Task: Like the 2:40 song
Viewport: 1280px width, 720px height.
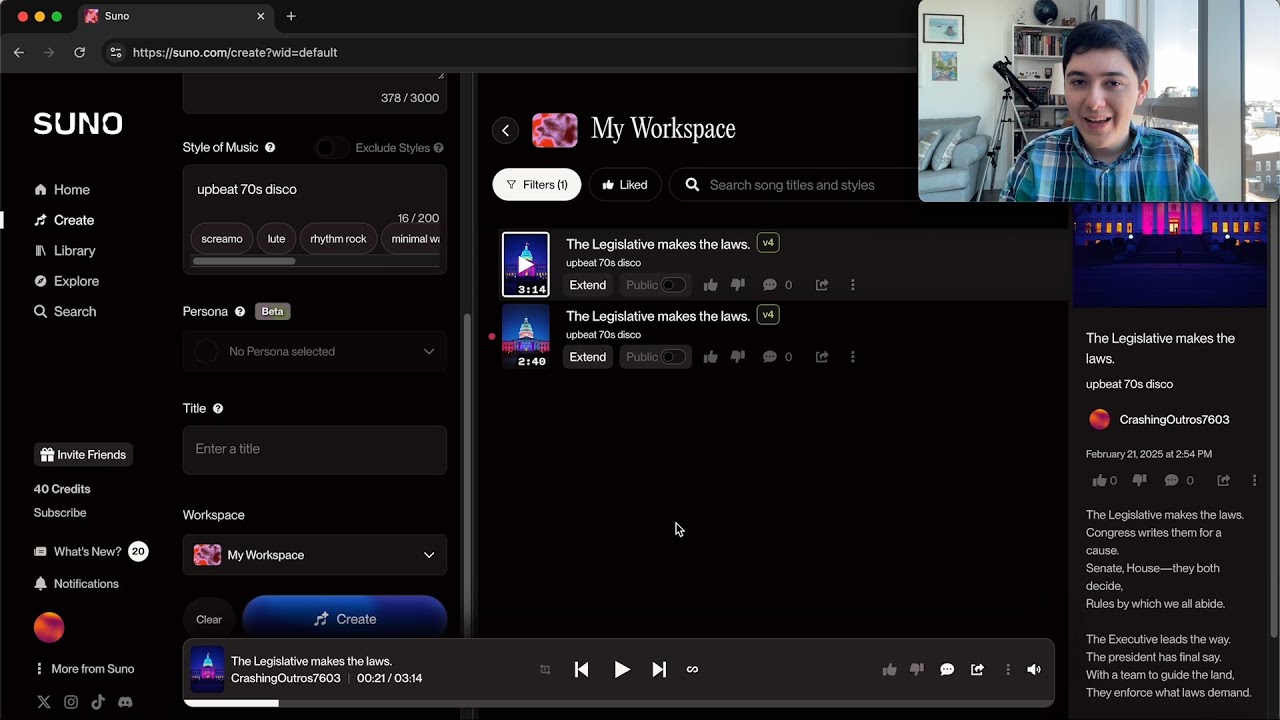Action: point(710,357)
